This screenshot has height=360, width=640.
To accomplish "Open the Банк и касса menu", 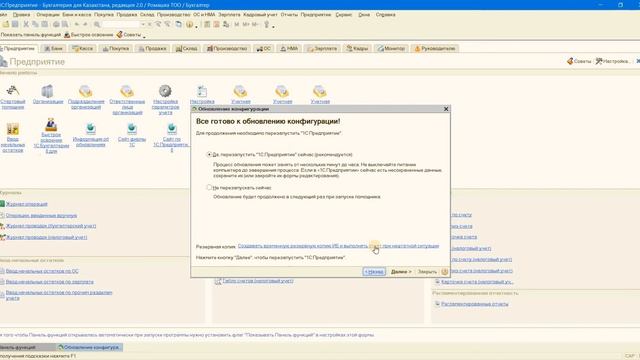I will (77, 15).
